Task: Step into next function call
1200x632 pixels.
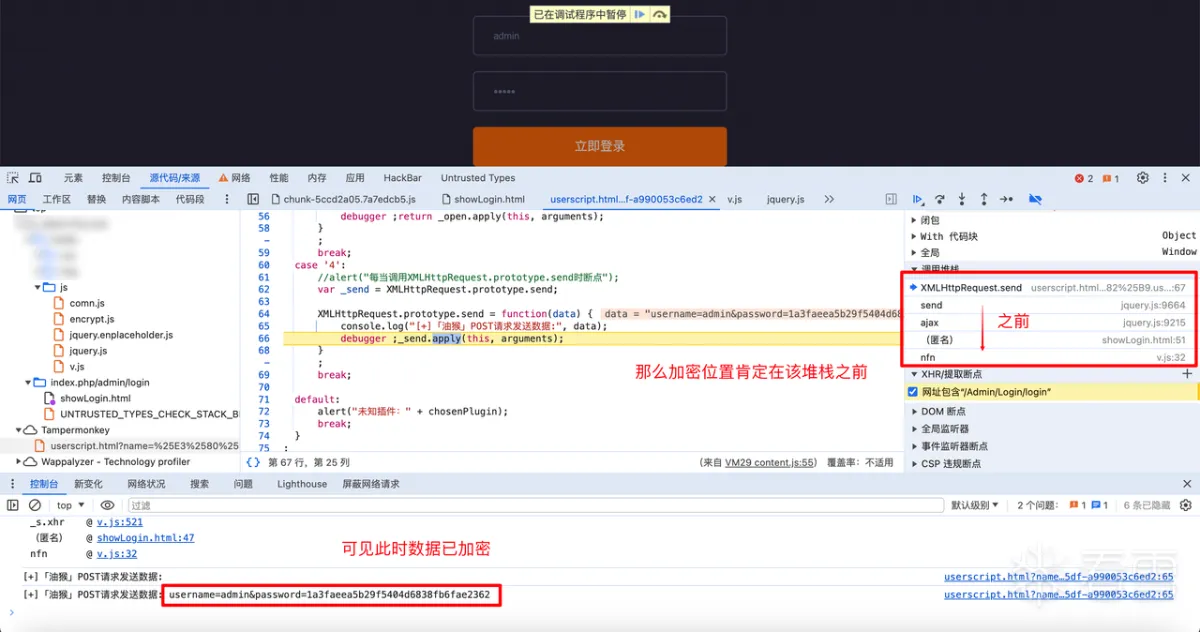Action: (x=962, y=199)
